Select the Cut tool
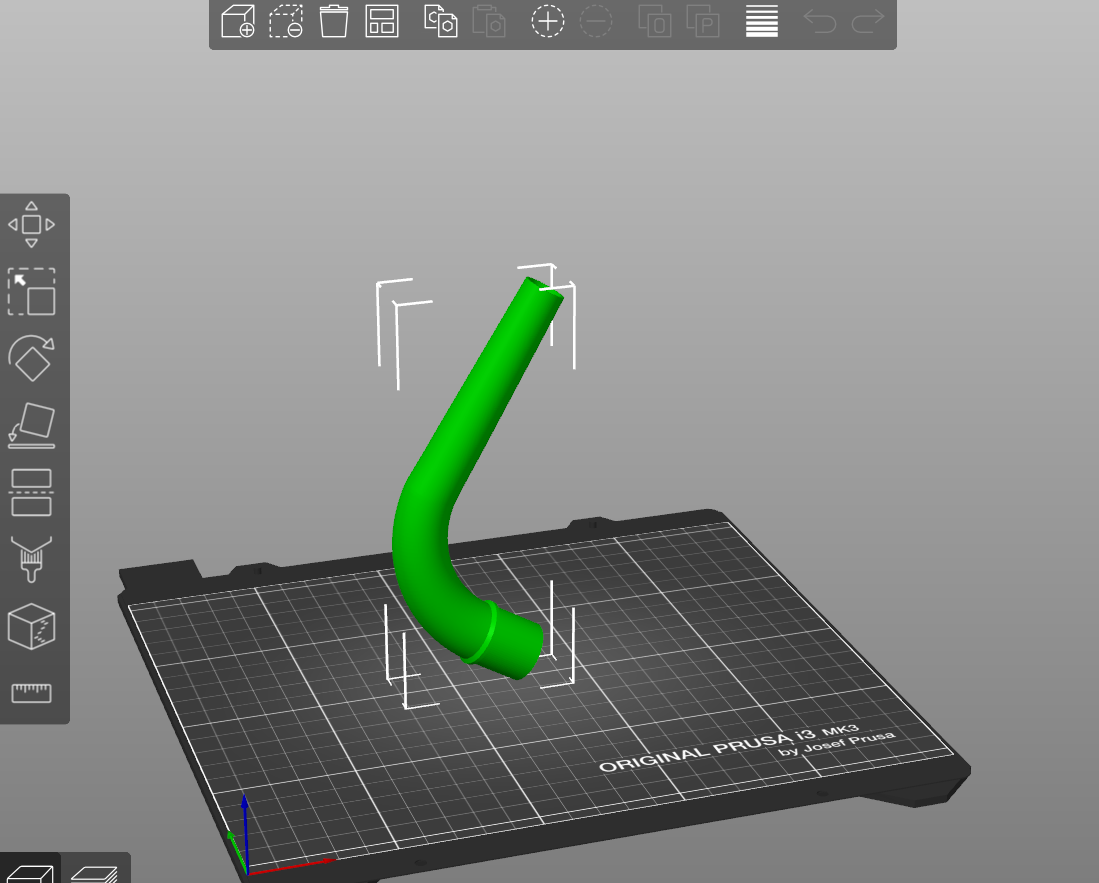The height and width of the screenshot is (883, 1099). point(32,492)
